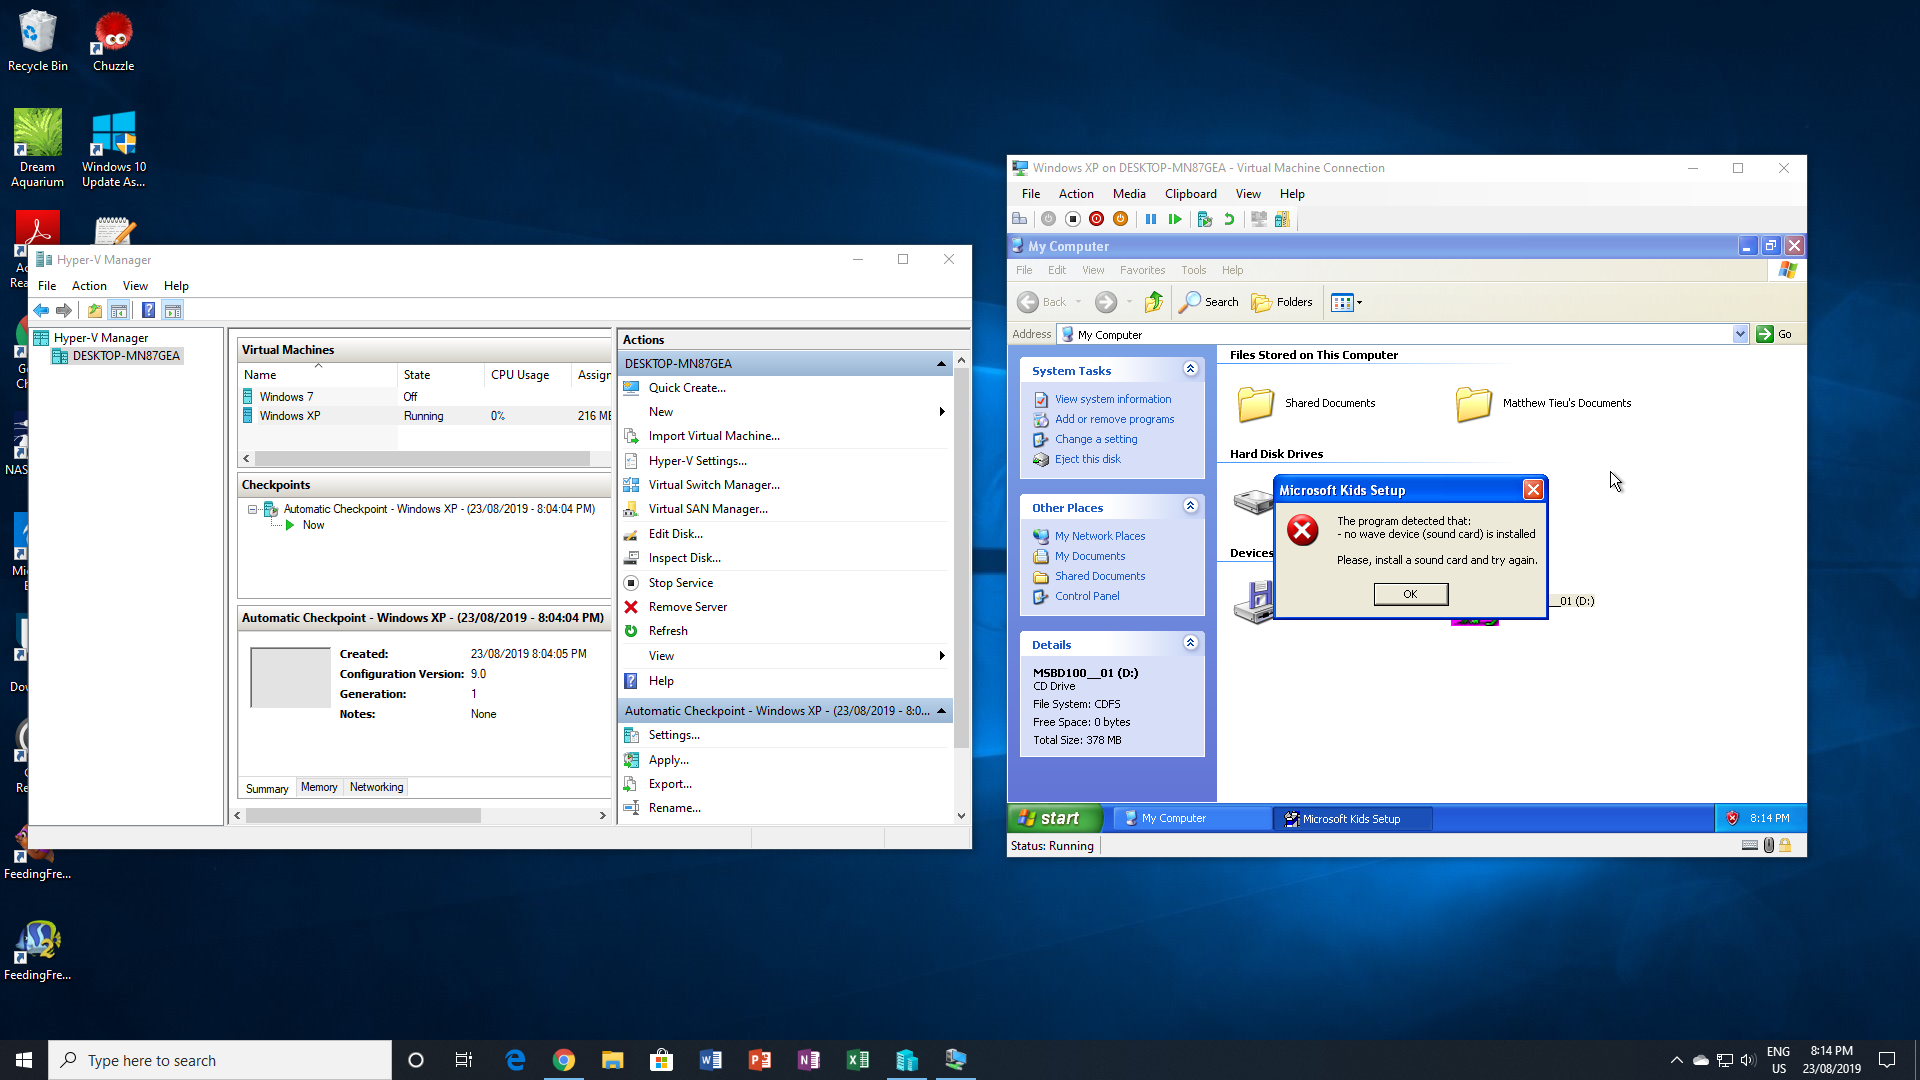The width and height of the screenshot is (1920, 1080).
Task: Click Search in the XP My Computer toolbar
Action: (x=1209, y=302)
